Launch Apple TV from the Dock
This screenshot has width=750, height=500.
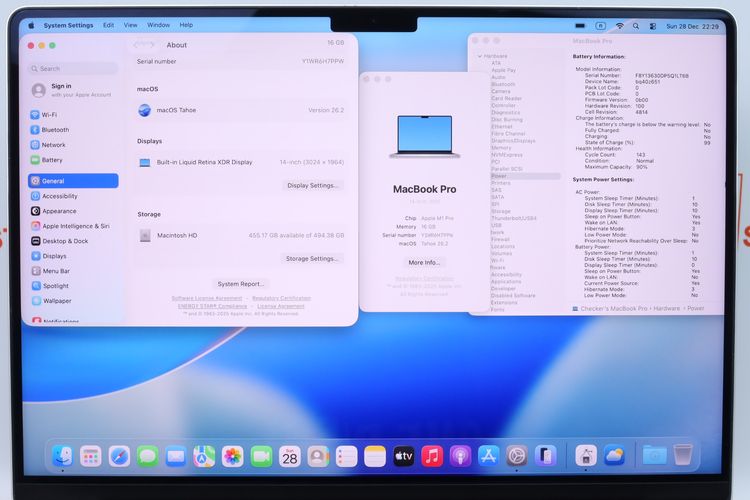coord(403,456)
